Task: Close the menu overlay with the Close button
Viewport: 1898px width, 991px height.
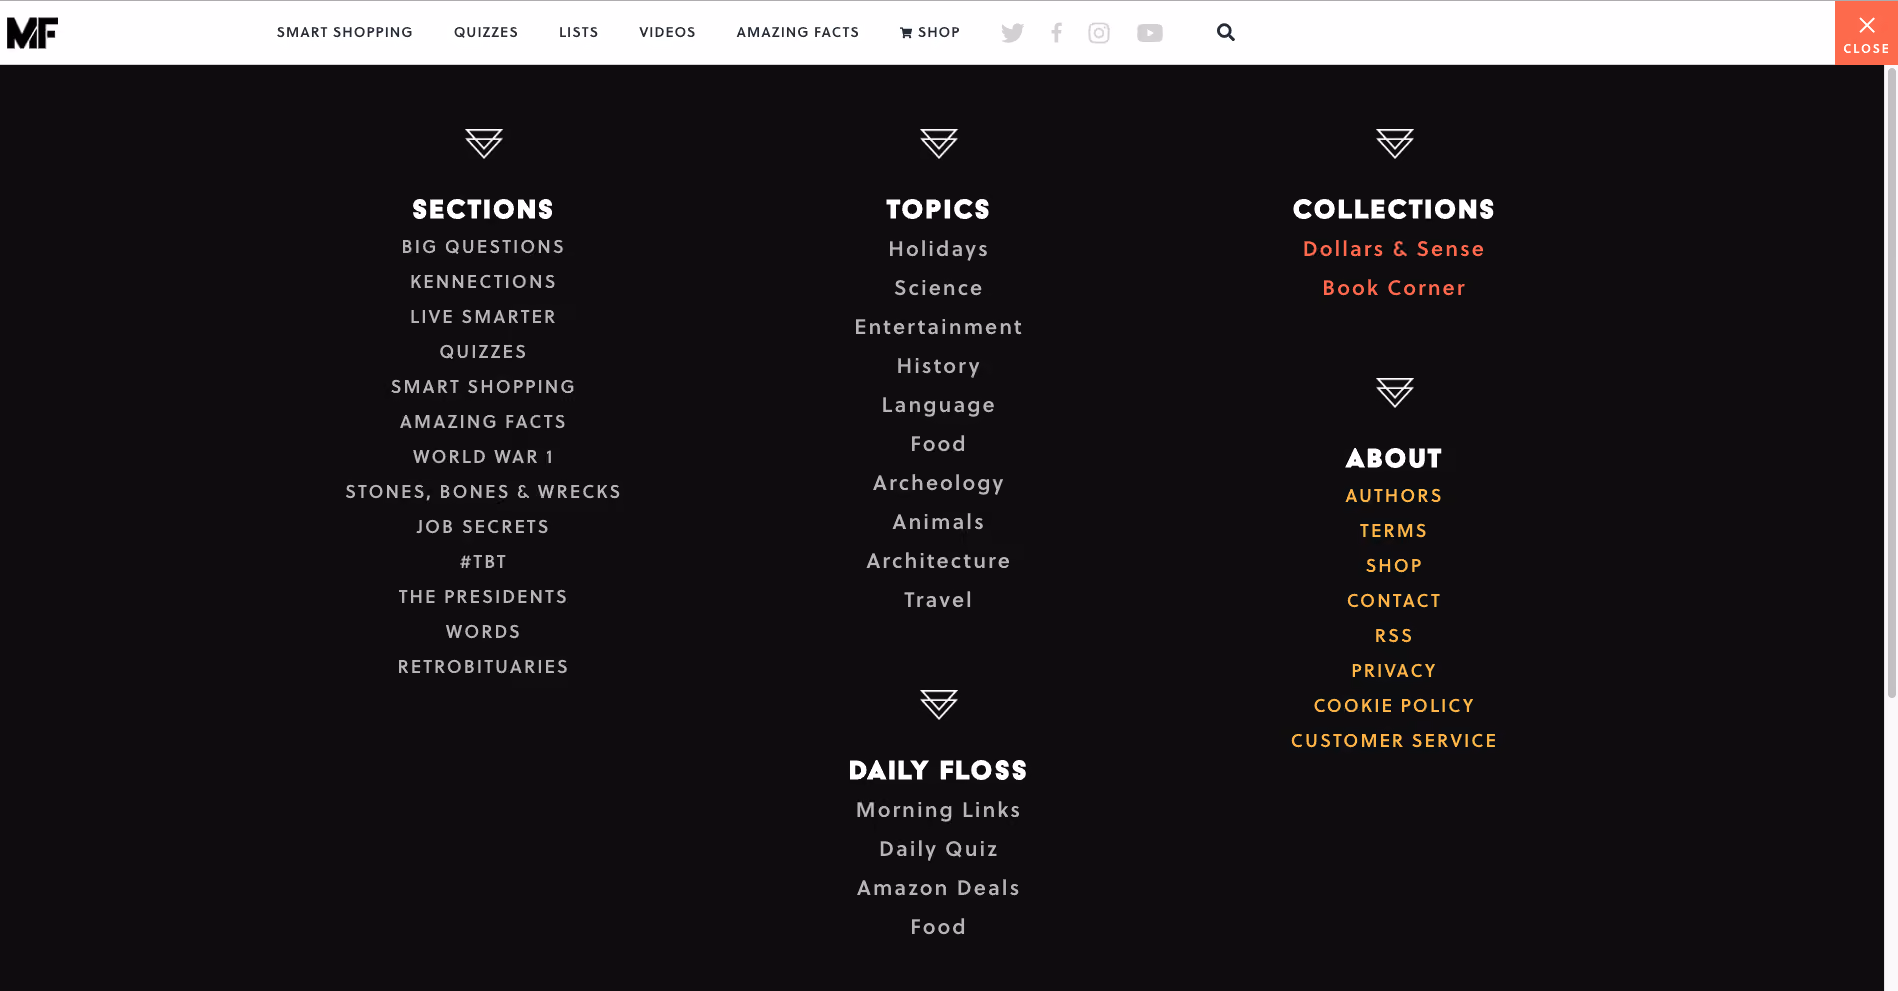Action: pos(1866,33)
